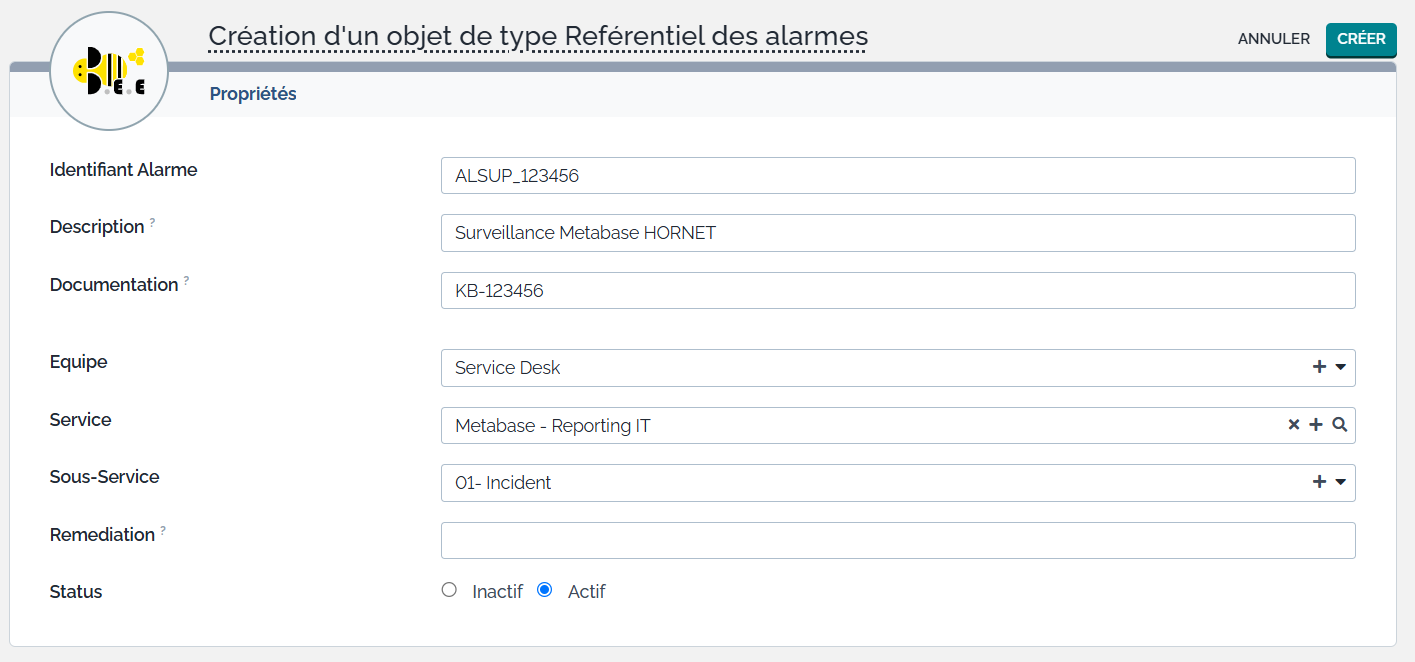Focus the Identifiant Alarme input field

pos(898,175)
